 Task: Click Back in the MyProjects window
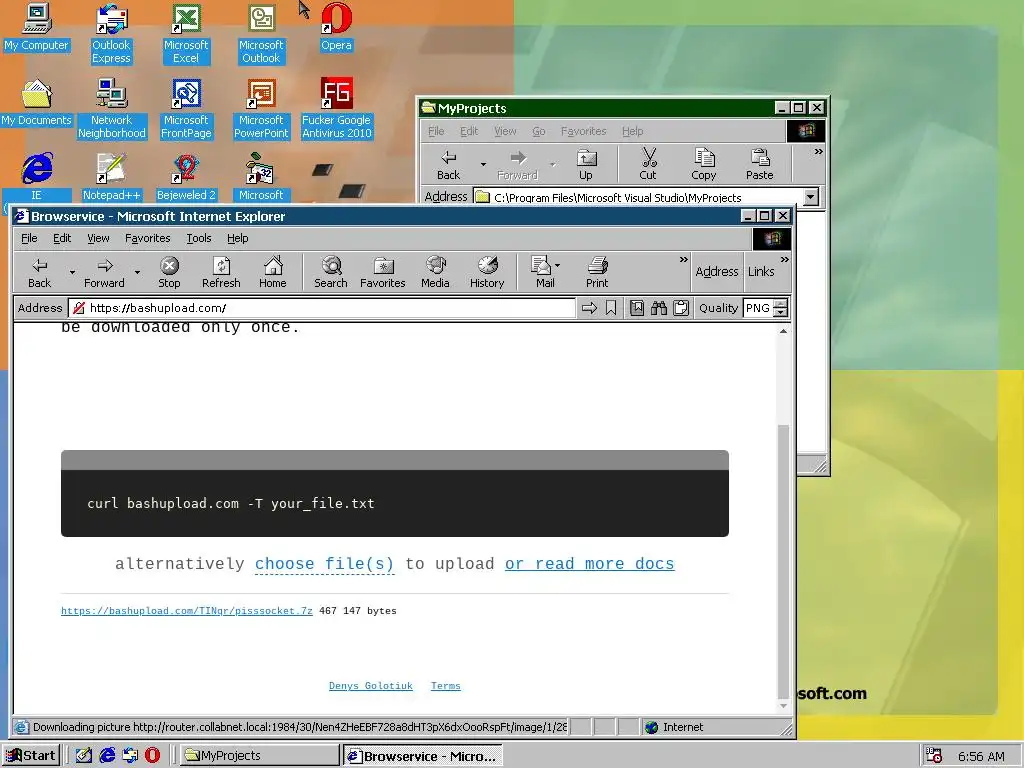click(x=449, y=165)
